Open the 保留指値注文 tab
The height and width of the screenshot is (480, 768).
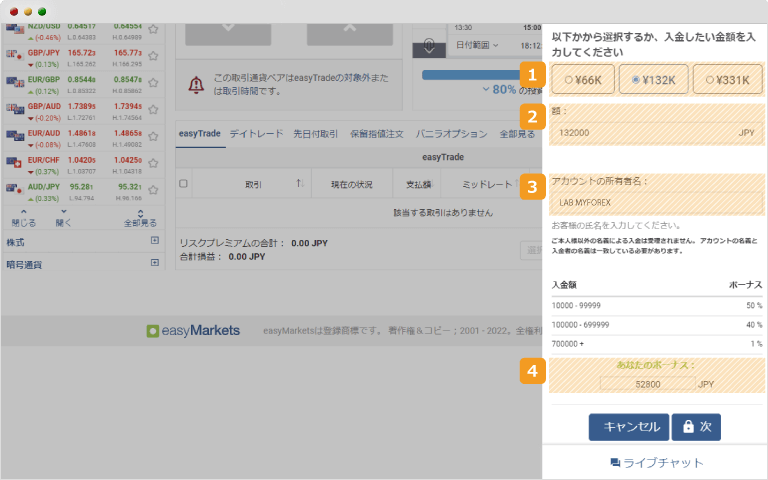coord(377,134)
